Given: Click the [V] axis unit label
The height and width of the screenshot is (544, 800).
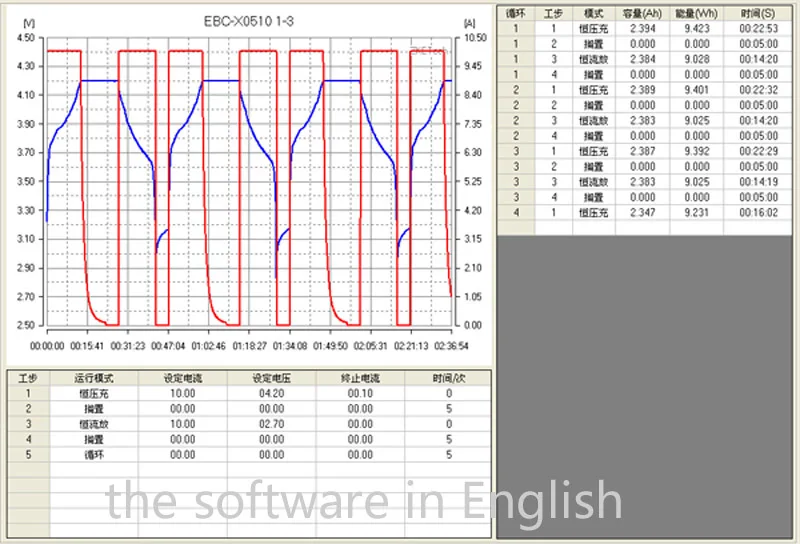Looking at the screenshot, I should point(29,23).
